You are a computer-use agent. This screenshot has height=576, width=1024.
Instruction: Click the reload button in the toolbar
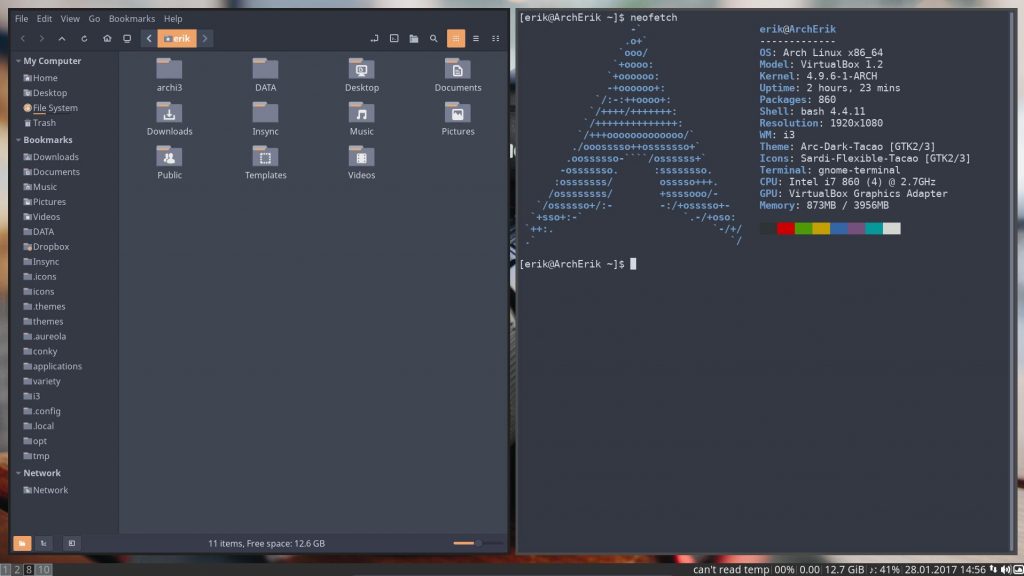point(84,39)
